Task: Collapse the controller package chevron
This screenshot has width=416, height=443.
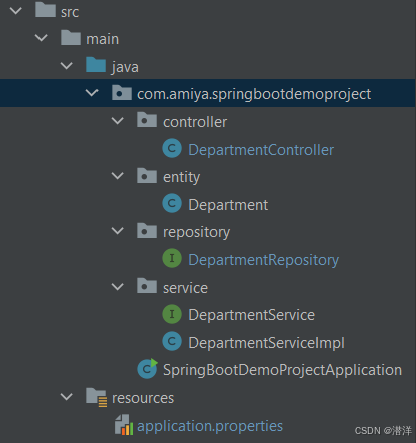Action: (x=118, y=121)
